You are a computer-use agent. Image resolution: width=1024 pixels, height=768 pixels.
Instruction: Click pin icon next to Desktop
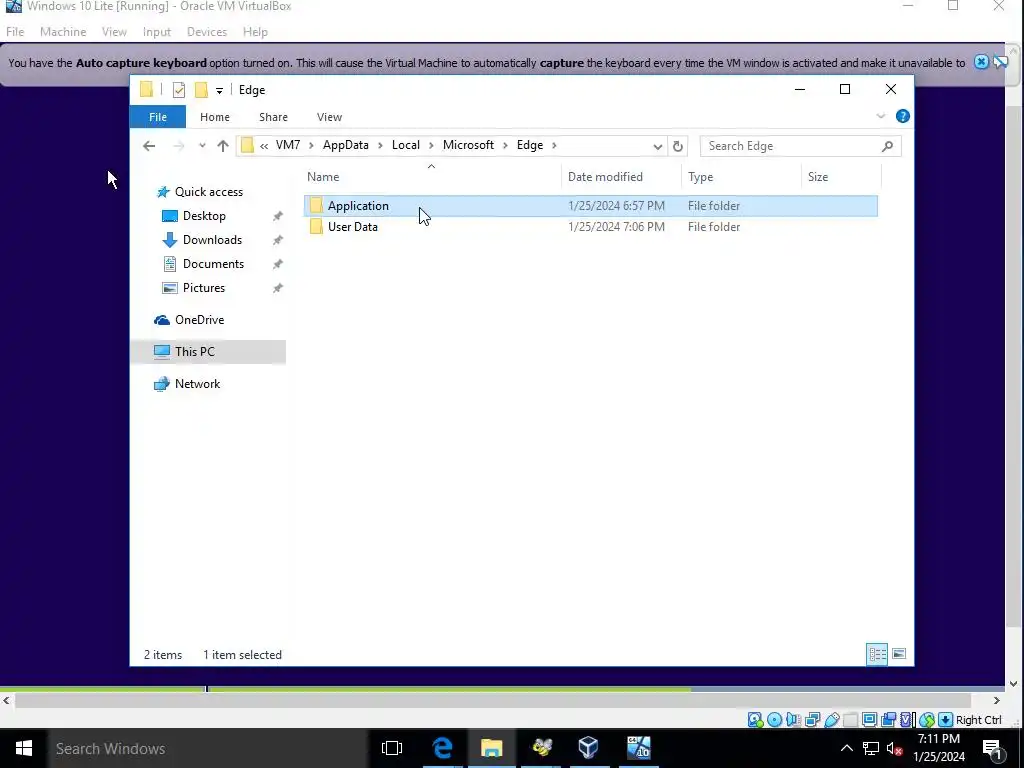(x=278, y=216)
